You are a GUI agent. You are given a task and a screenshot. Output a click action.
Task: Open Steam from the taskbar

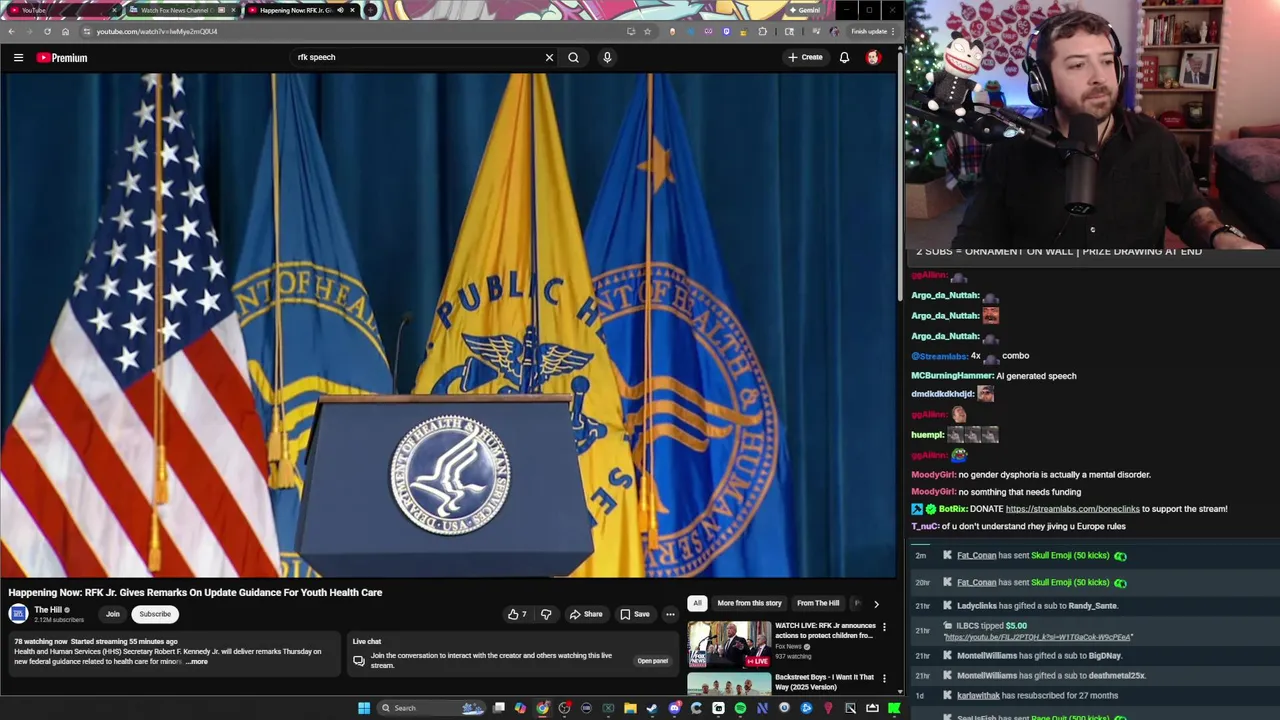[652, 708]
